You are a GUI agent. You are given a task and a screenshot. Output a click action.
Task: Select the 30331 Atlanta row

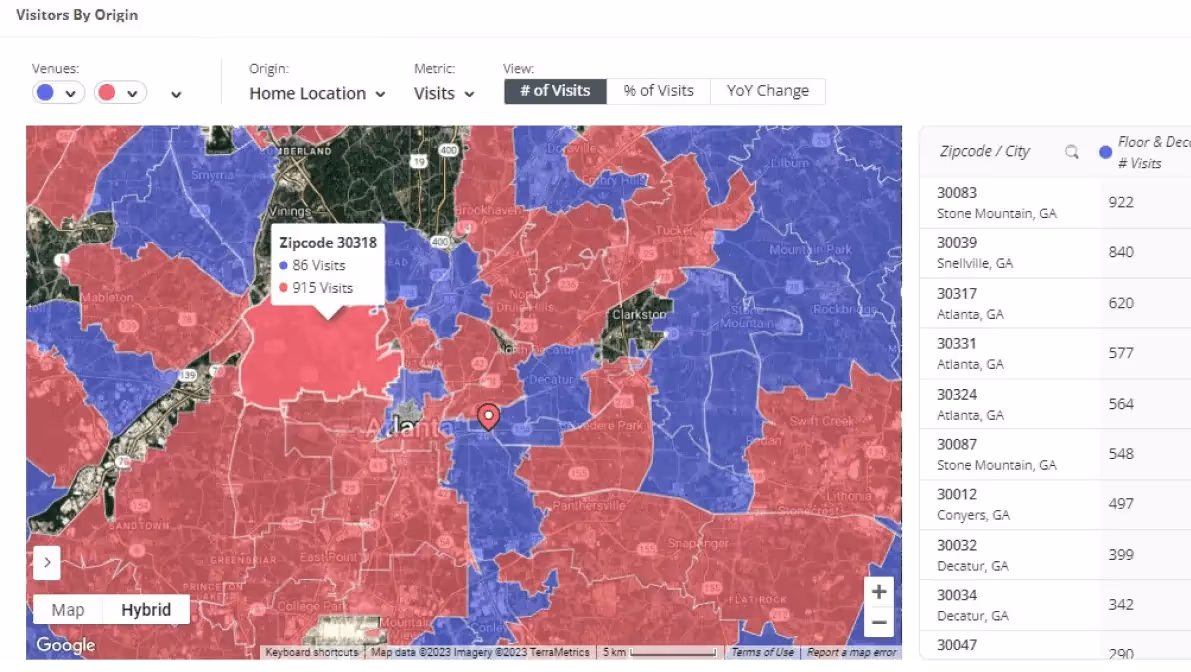[1055, 354]
